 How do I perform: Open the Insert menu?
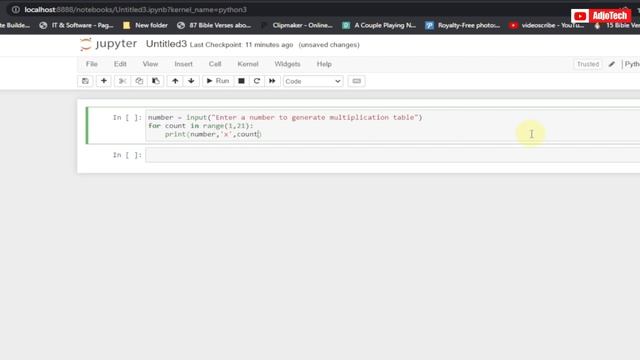click(183, 64)
